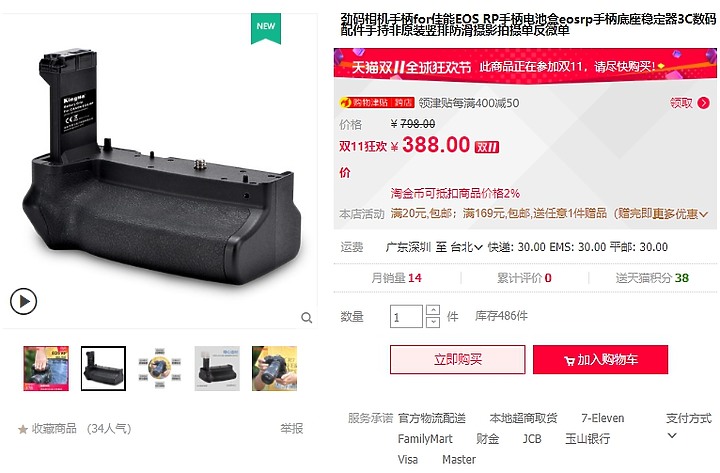Open the 累计评价 reviews tab
The height and width of the screenshot is (473, 720).
tap(524, 278)
